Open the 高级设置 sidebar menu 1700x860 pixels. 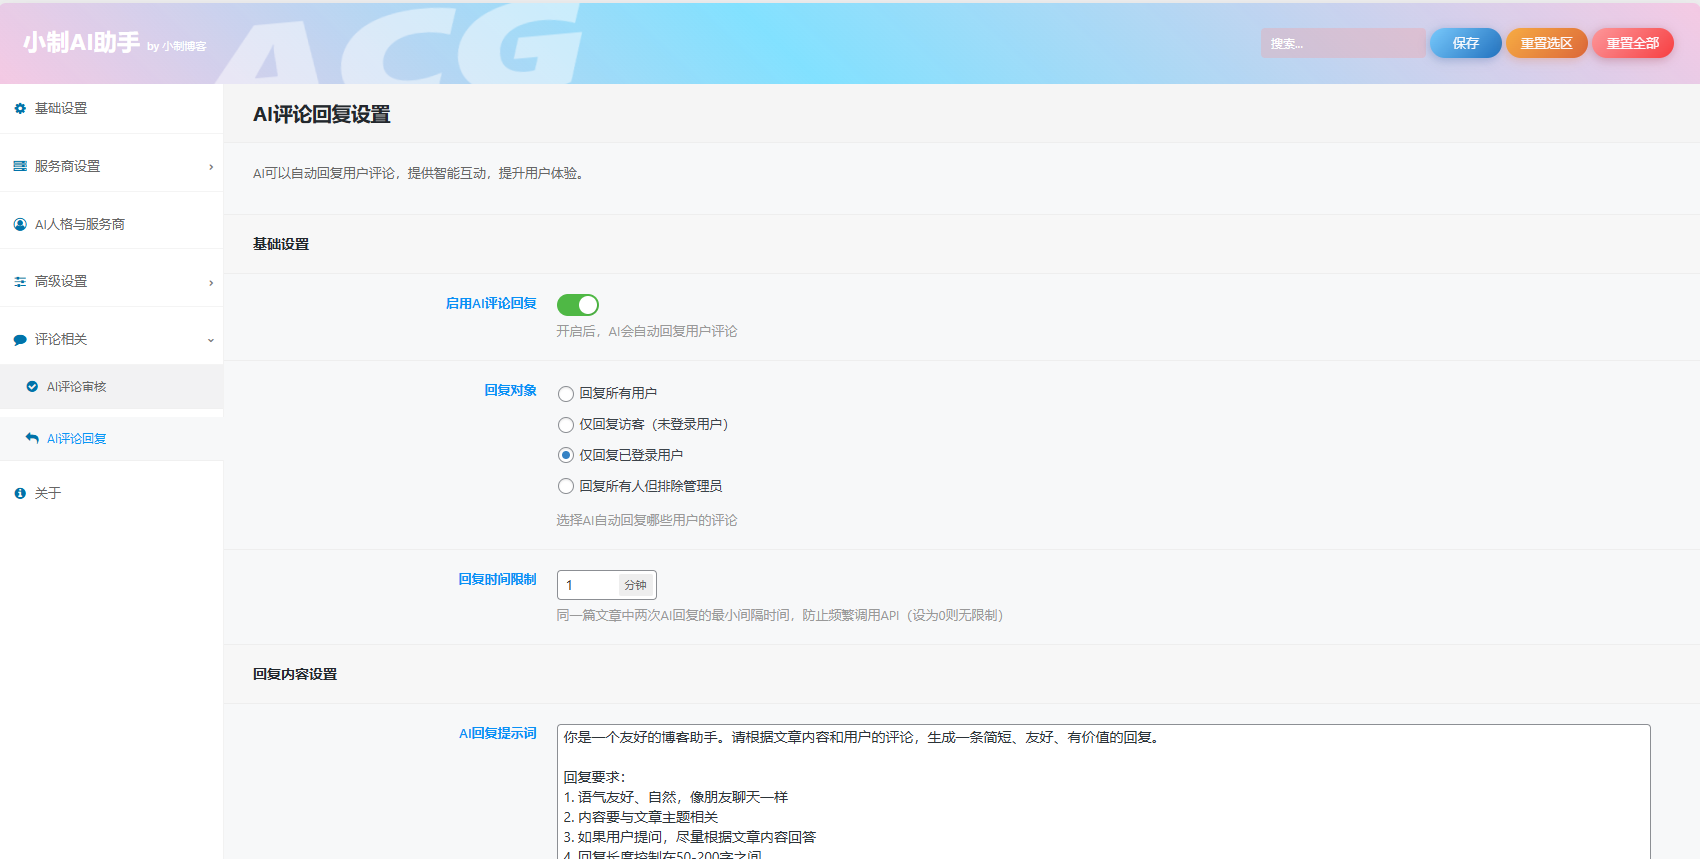pyautogui.click(x=111, y=282)
